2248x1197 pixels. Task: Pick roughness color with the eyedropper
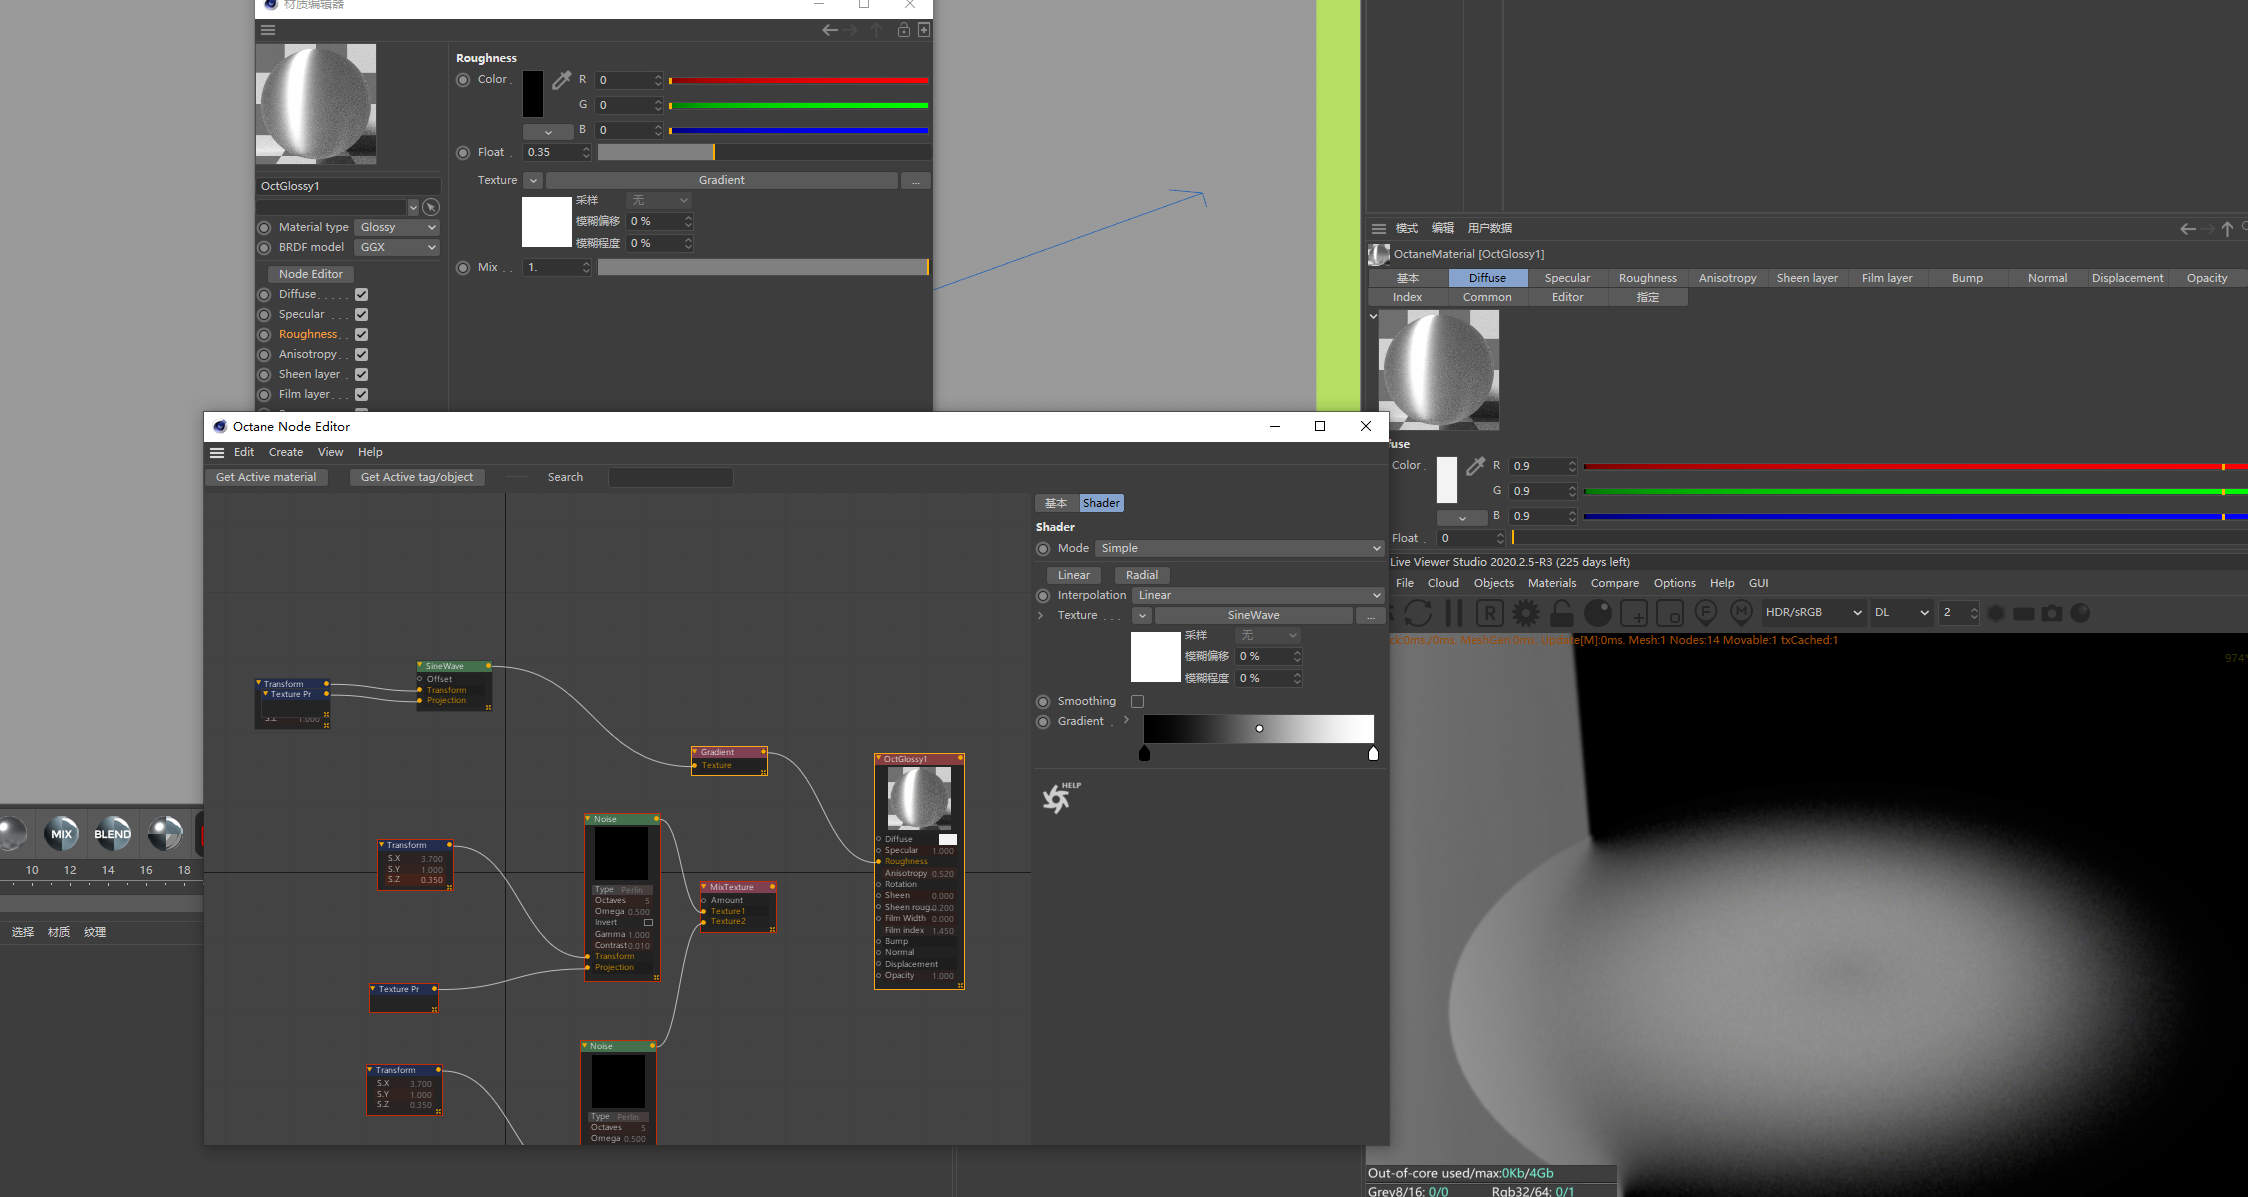coord(562,80)
